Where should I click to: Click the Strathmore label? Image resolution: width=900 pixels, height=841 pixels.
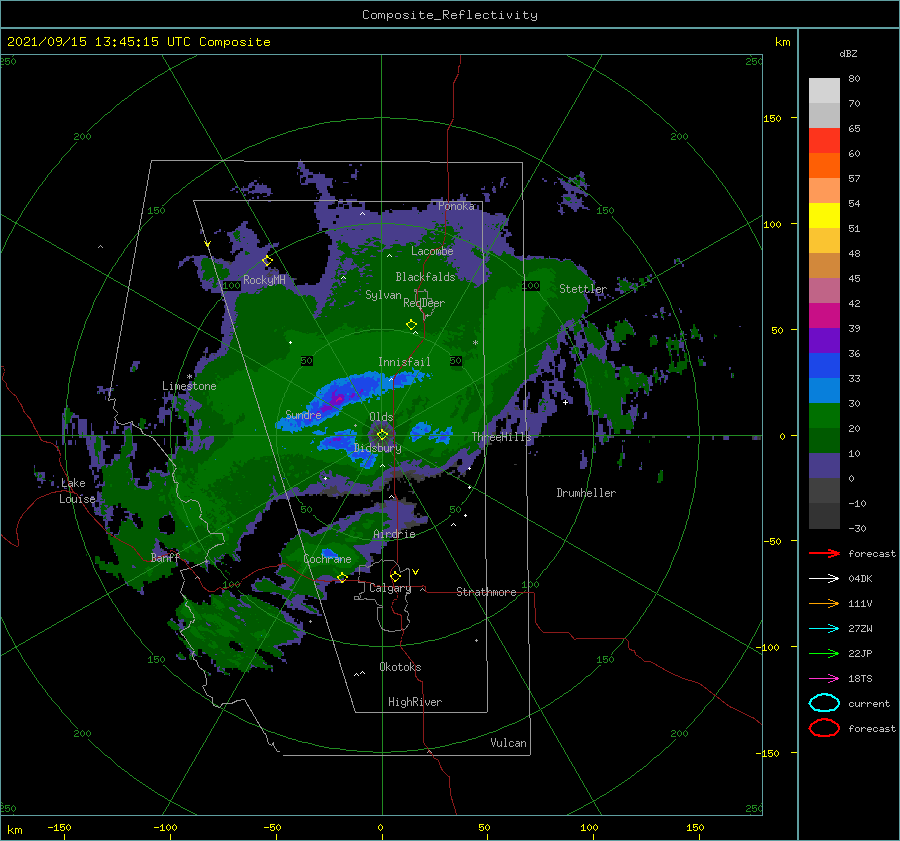486,592
